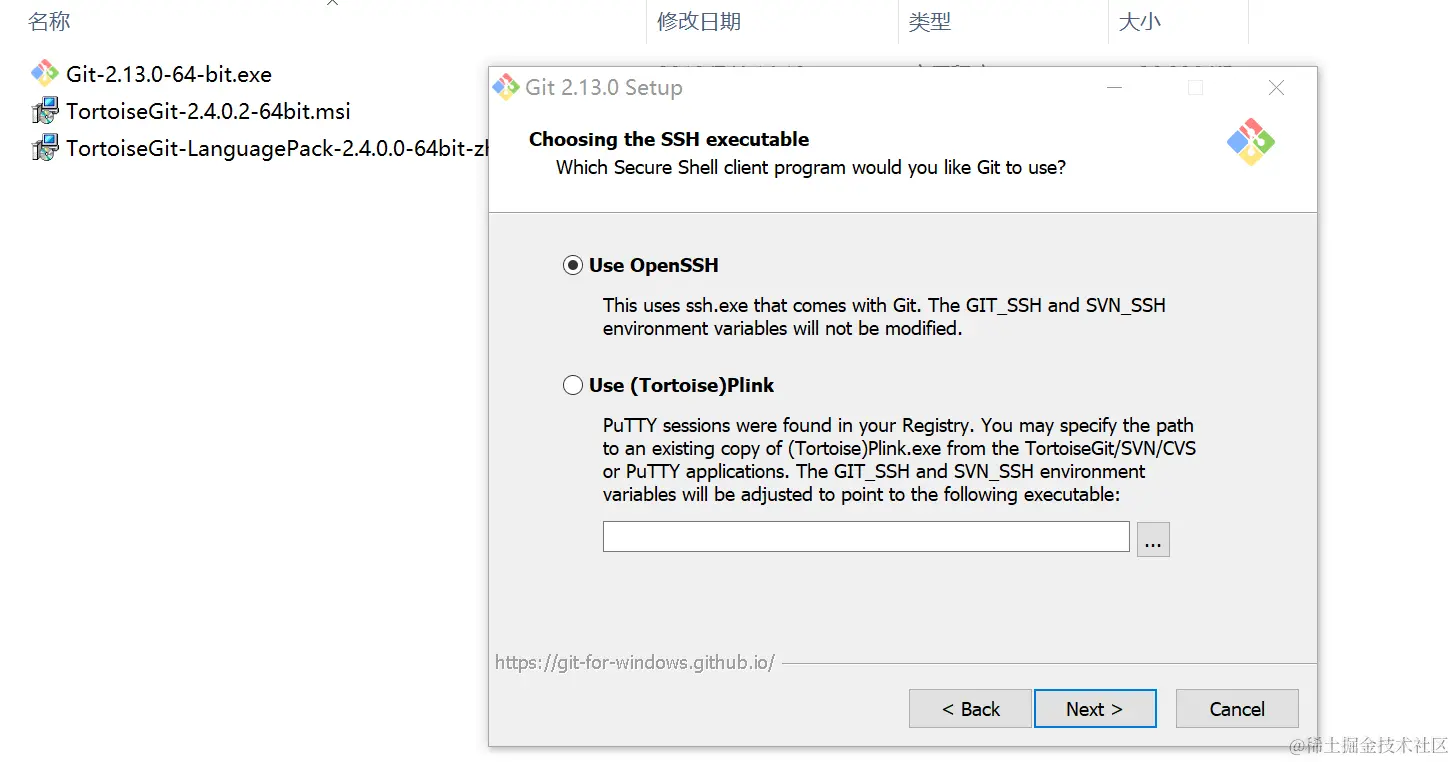Click the Git icon in the Setup title bar

(506, 87)
